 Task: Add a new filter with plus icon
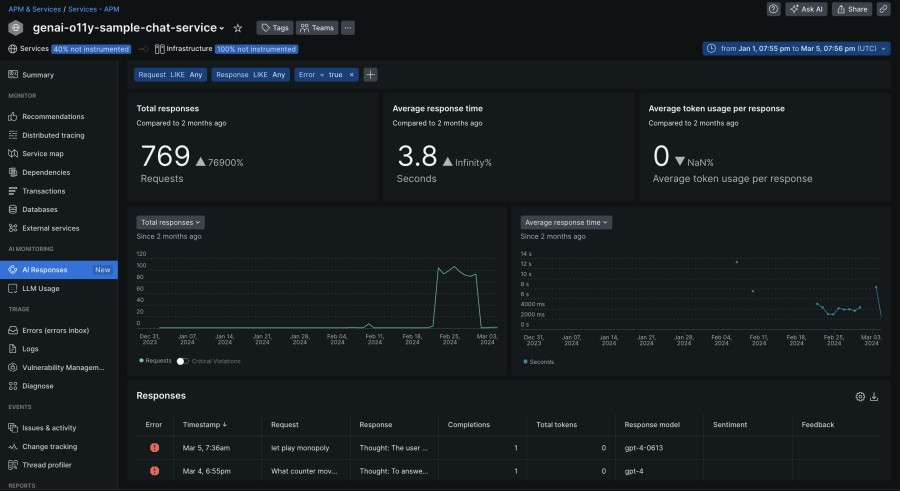point(370,74)
